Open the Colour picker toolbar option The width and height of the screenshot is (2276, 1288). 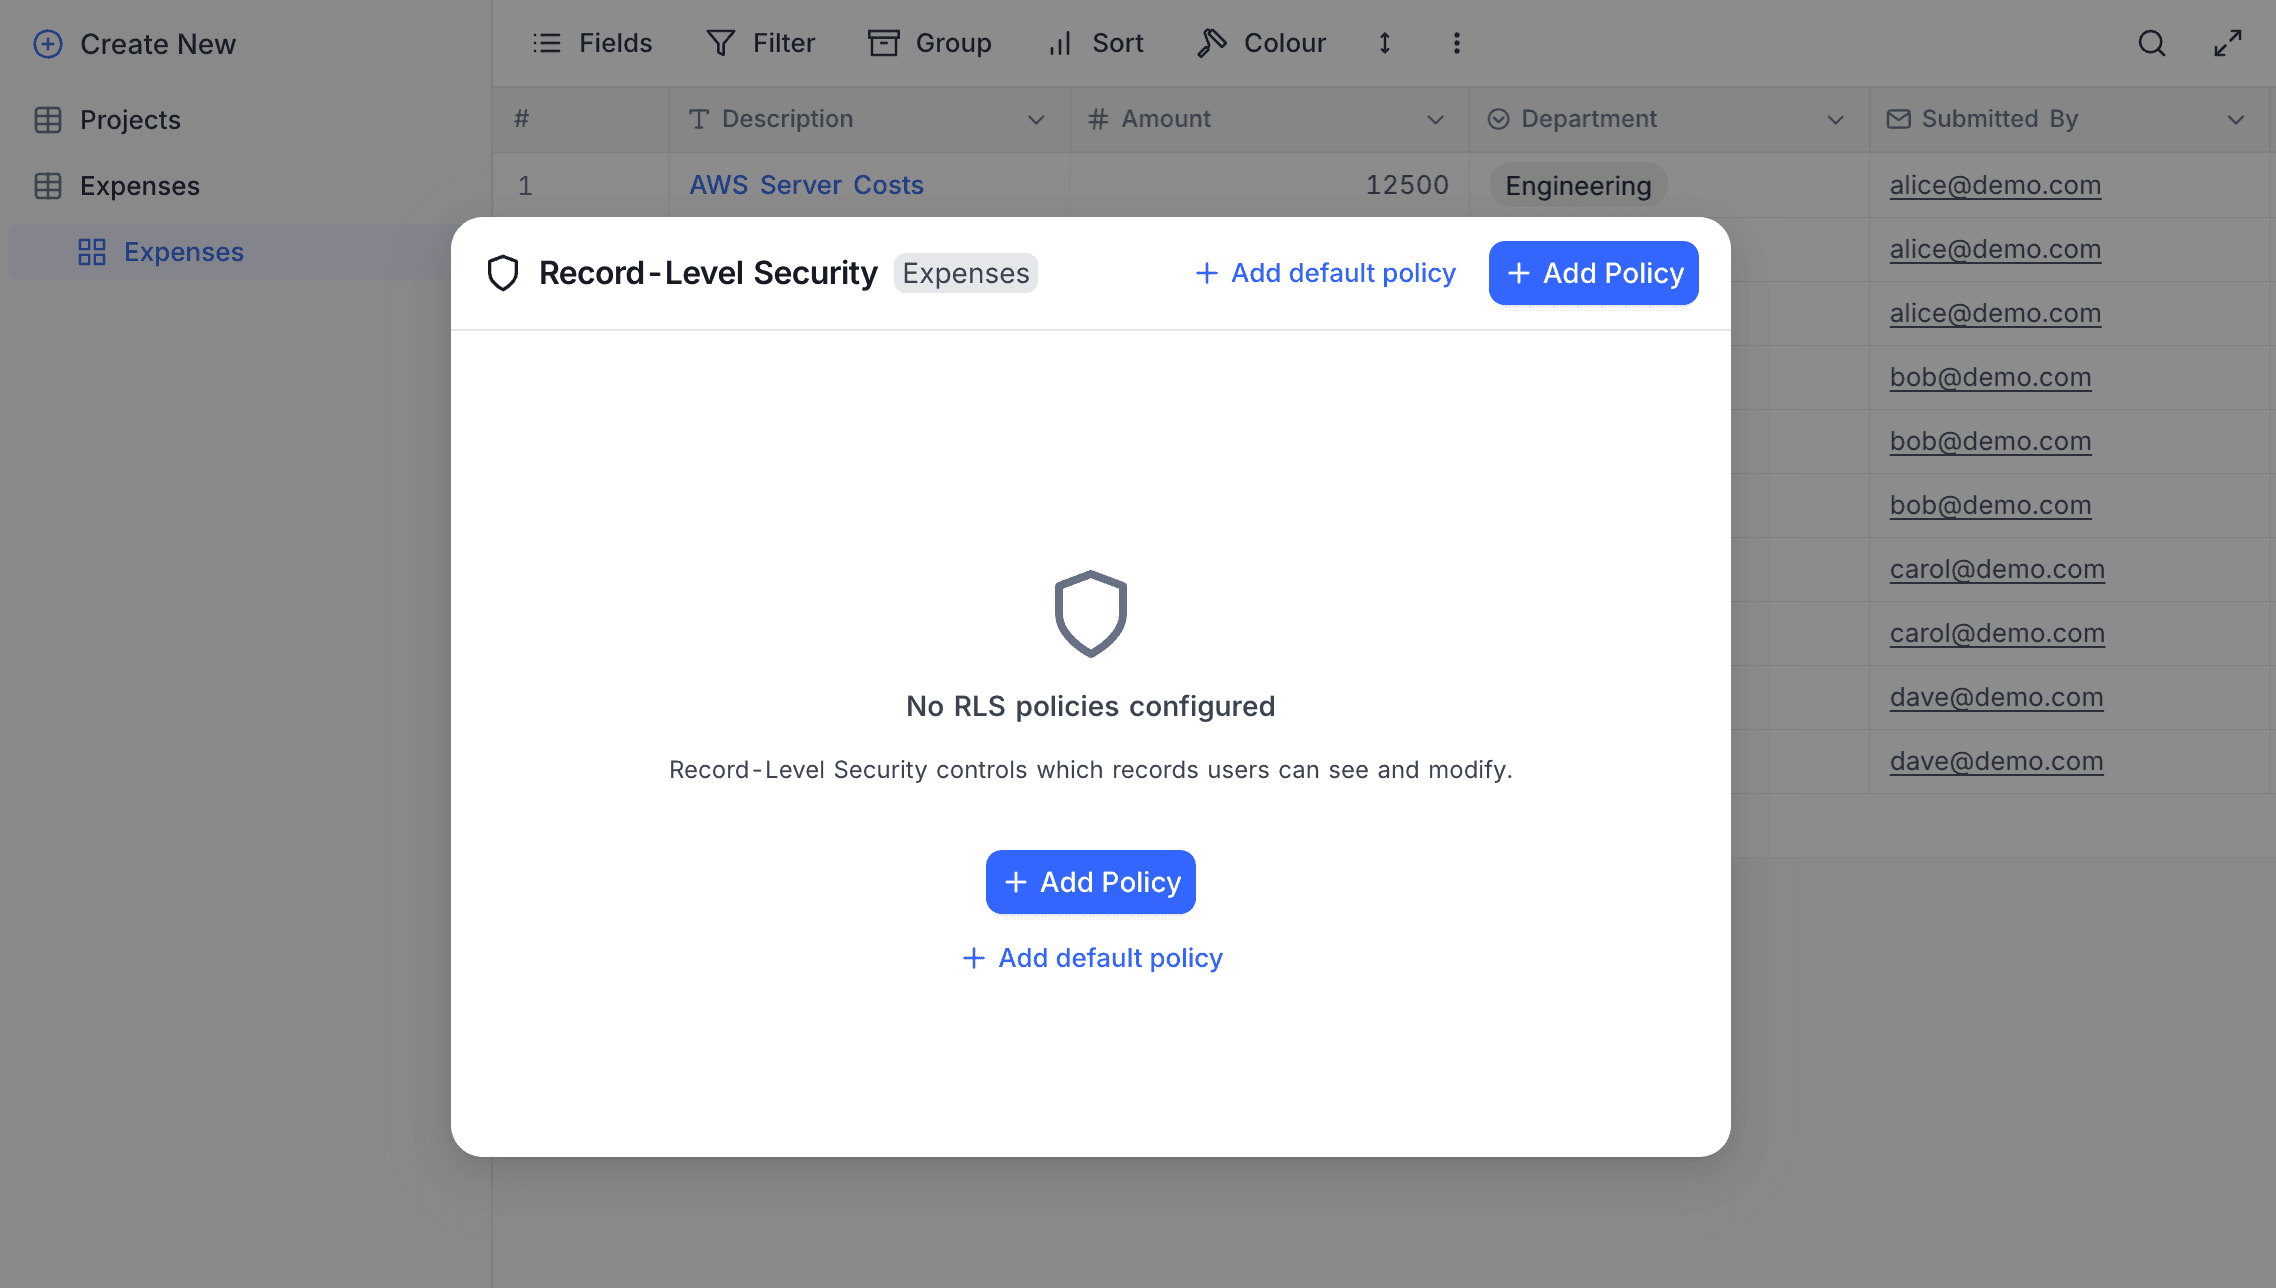[1262, 43]
